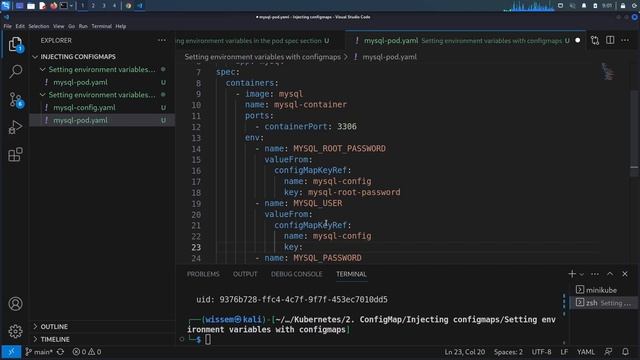Image resolution: width=640 pixels, height=360 pixels.
Task: Open mysql-config.yaml in the explorer
Action: 84,108
